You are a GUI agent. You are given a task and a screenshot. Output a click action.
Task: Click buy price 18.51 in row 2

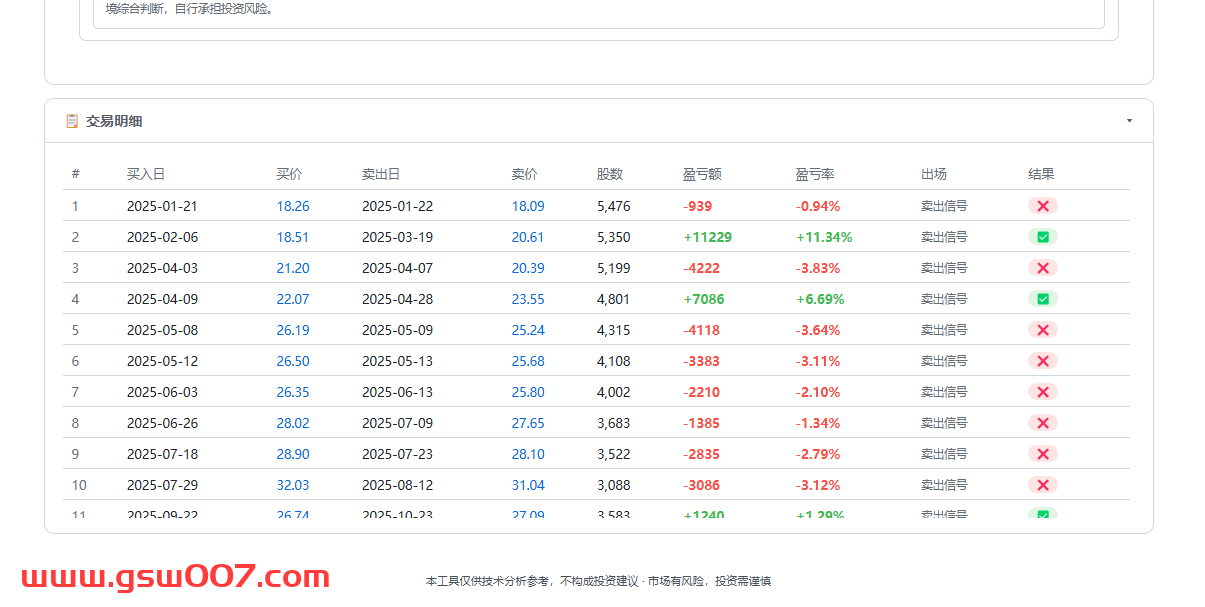(x=293, y=237)
